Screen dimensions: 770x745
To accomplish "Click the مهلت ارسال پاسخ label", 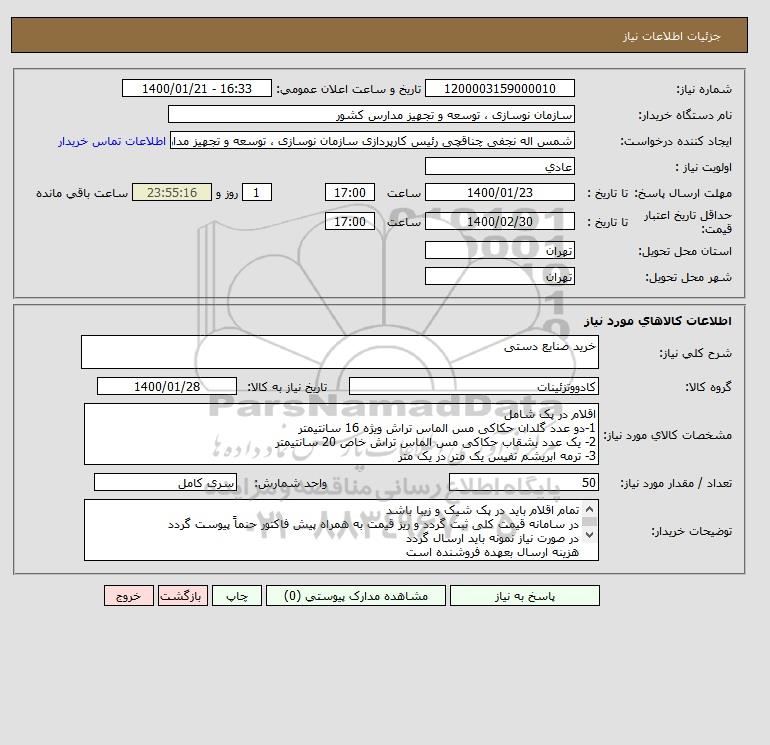I will (x=684, y=193).
